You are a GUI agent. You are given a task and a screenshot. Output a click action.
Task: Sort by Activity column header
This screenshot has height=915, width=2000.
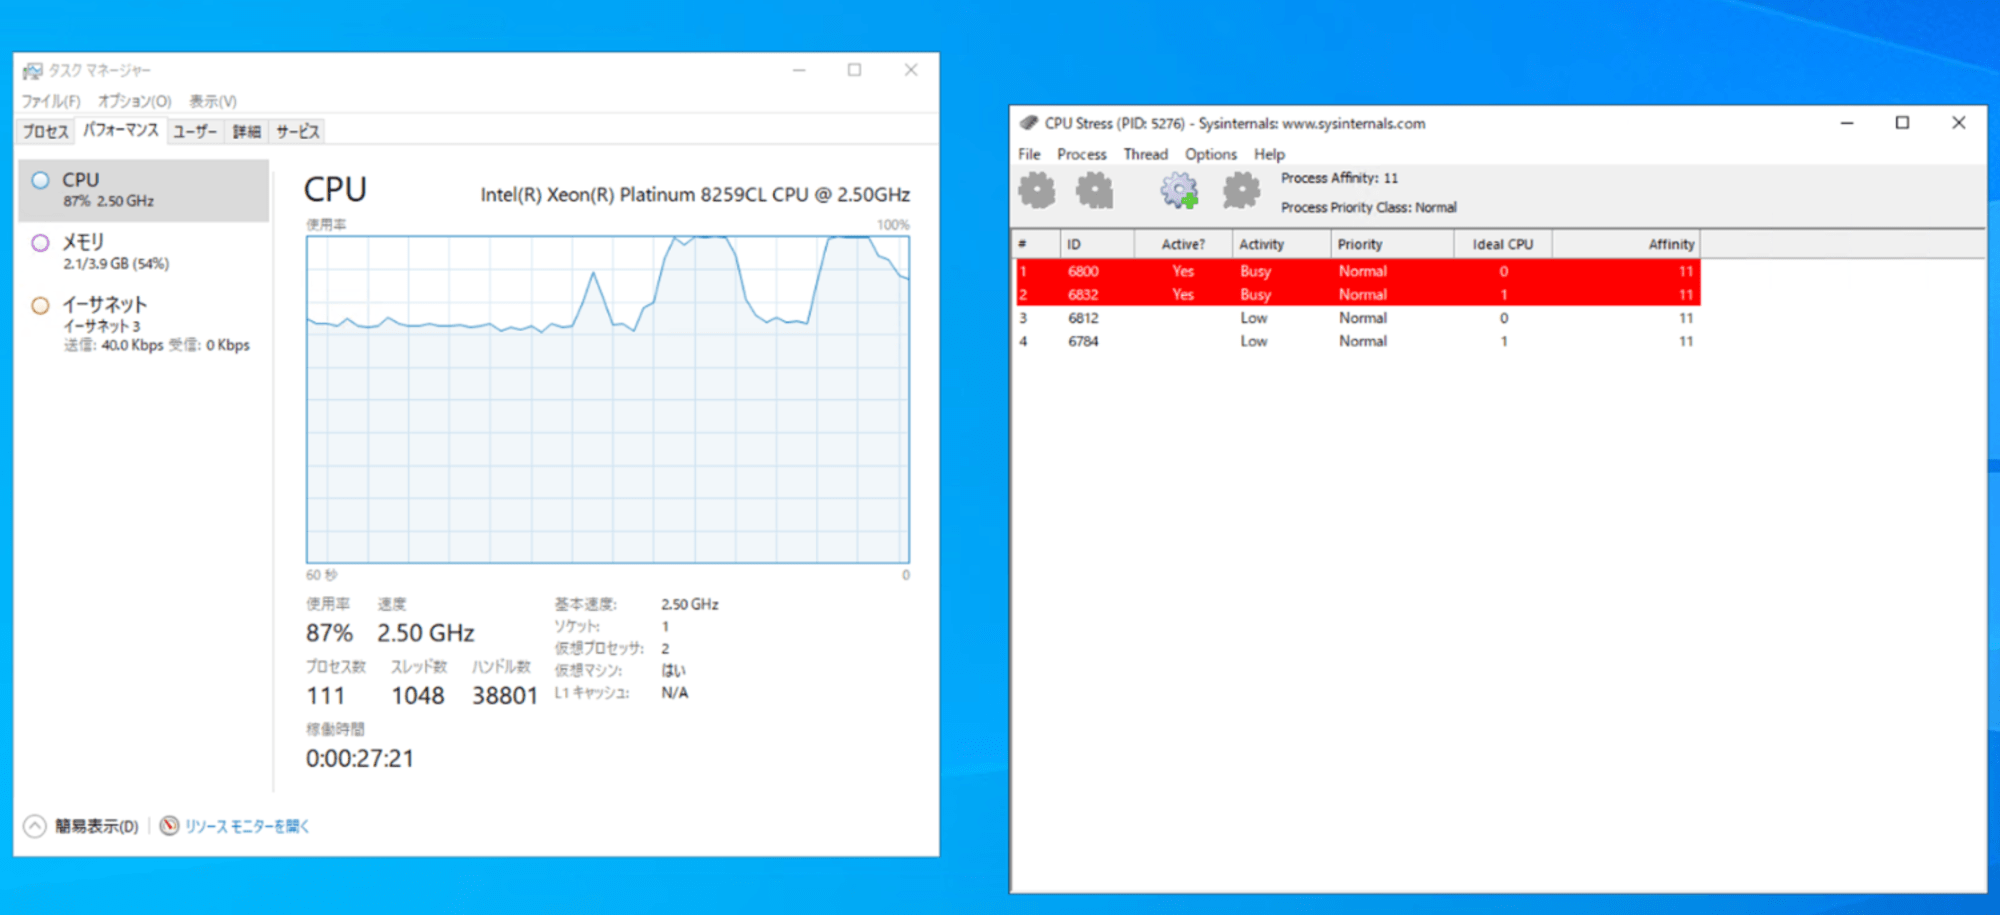point(1282,244)
